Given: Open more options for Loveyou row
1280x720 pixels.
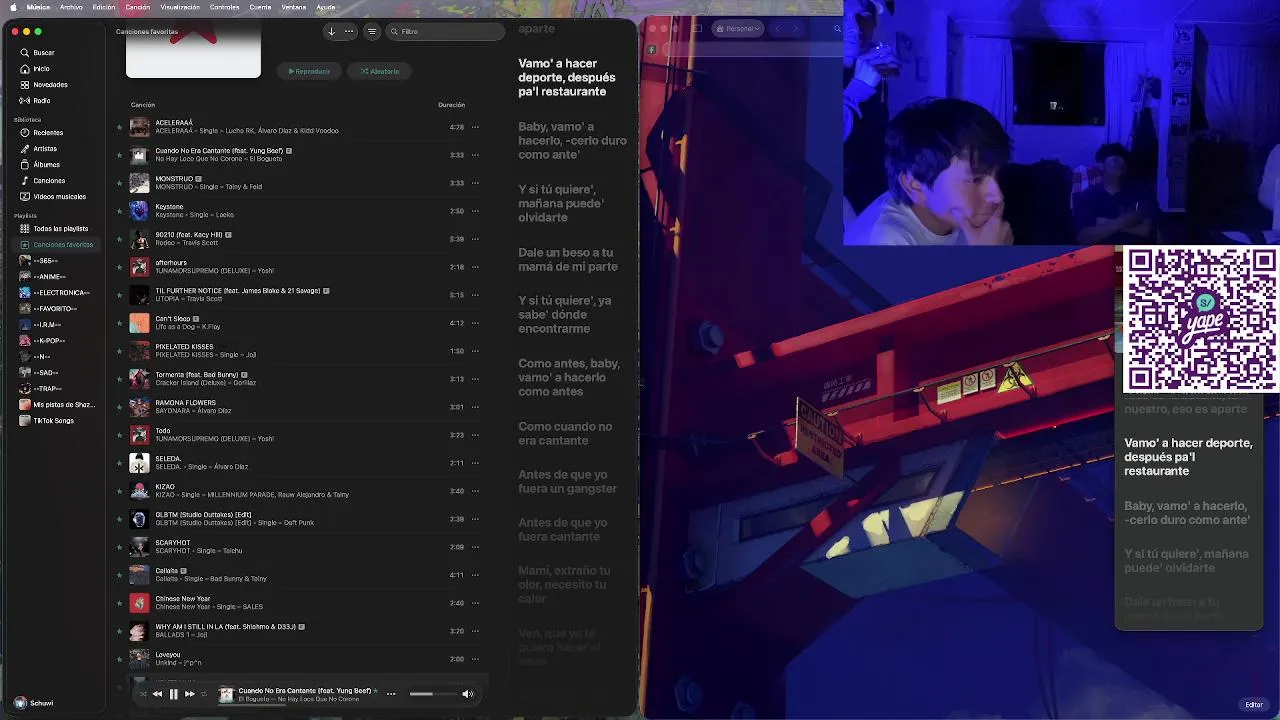Looking at the screenshot, I should coord(475,659).
